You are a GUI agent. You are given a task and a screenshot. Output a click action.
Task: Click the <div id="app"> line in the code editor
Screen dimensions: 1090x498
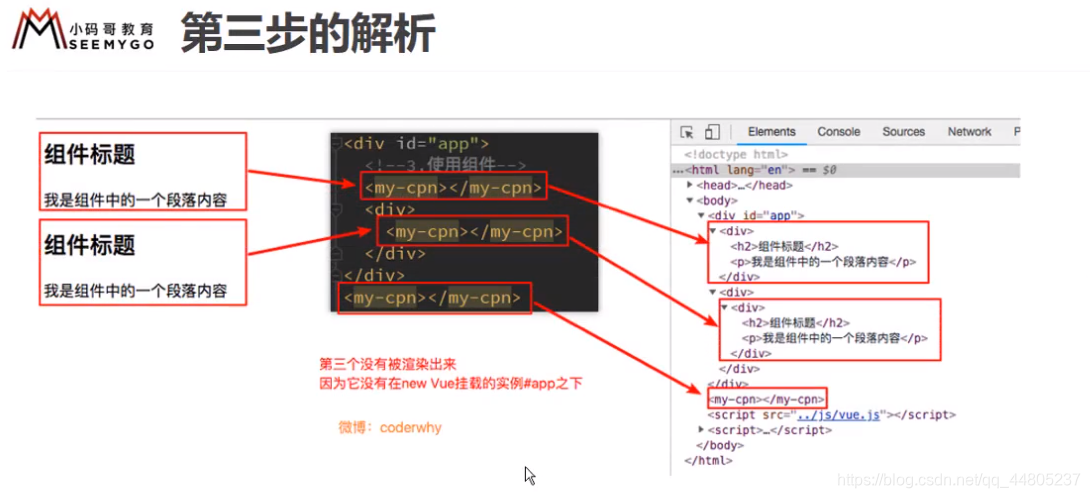(416, 145)
